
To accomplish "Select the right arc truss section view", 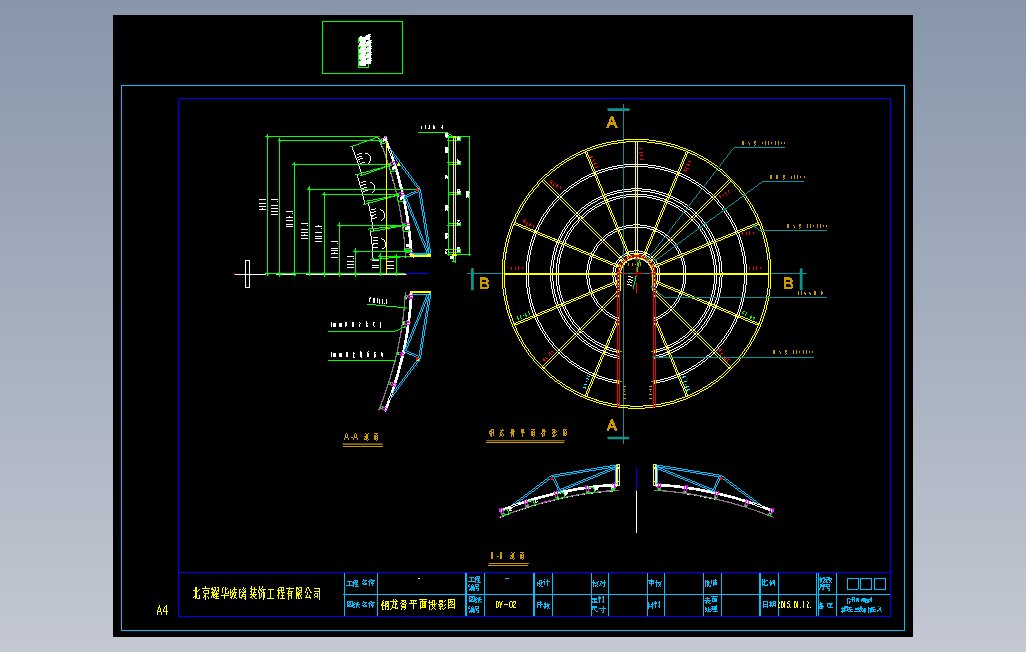I will coord(713,491).
